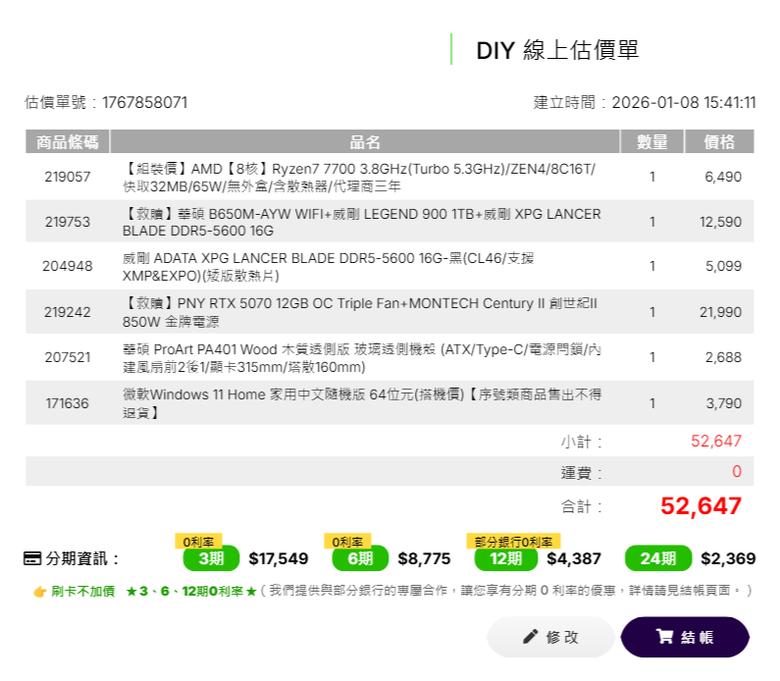Select the 3期 installment badge
Image resolution: width=780 pixels, height=681 pixels.
[211, 558]
